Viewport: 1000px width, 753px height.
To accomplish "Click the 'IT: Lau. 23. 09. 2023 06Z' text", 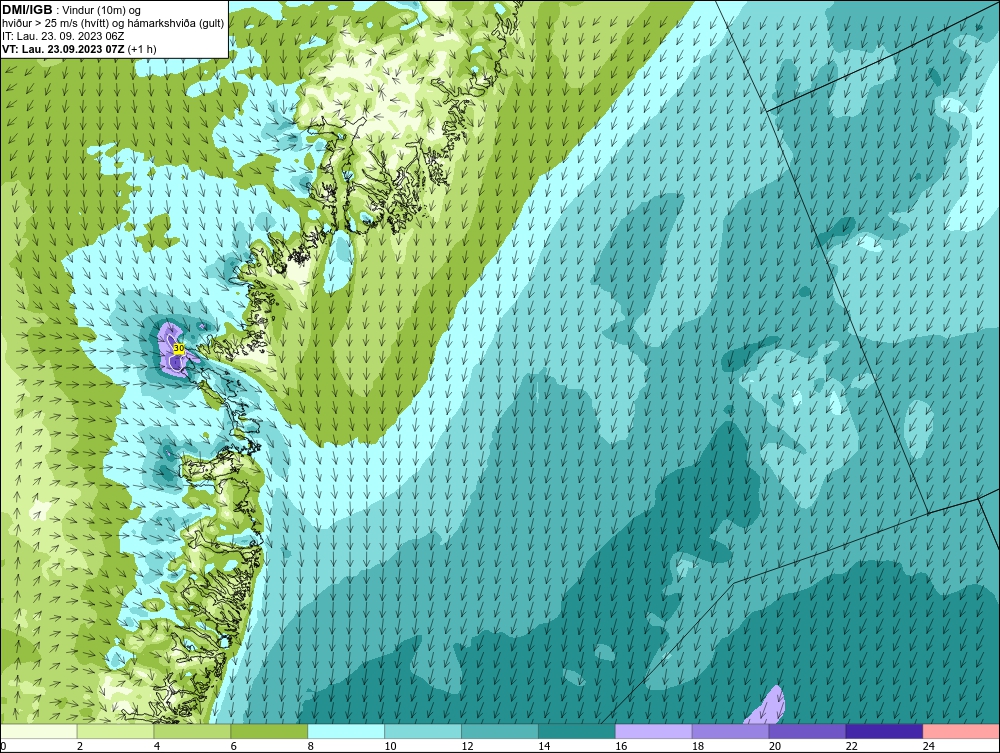I will [63, 36].
